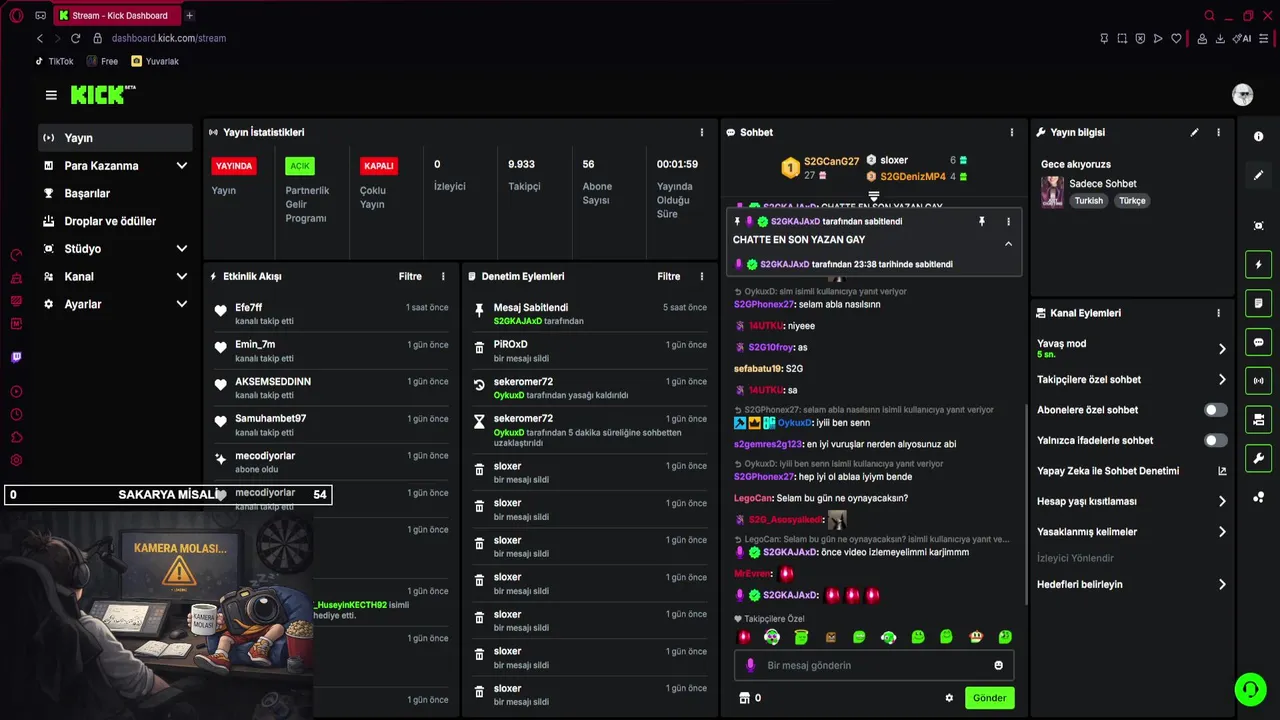Click the green Gönder button
Image resolution: width=1280 pixels, height=720 pixels.
[x=989, y=698]
